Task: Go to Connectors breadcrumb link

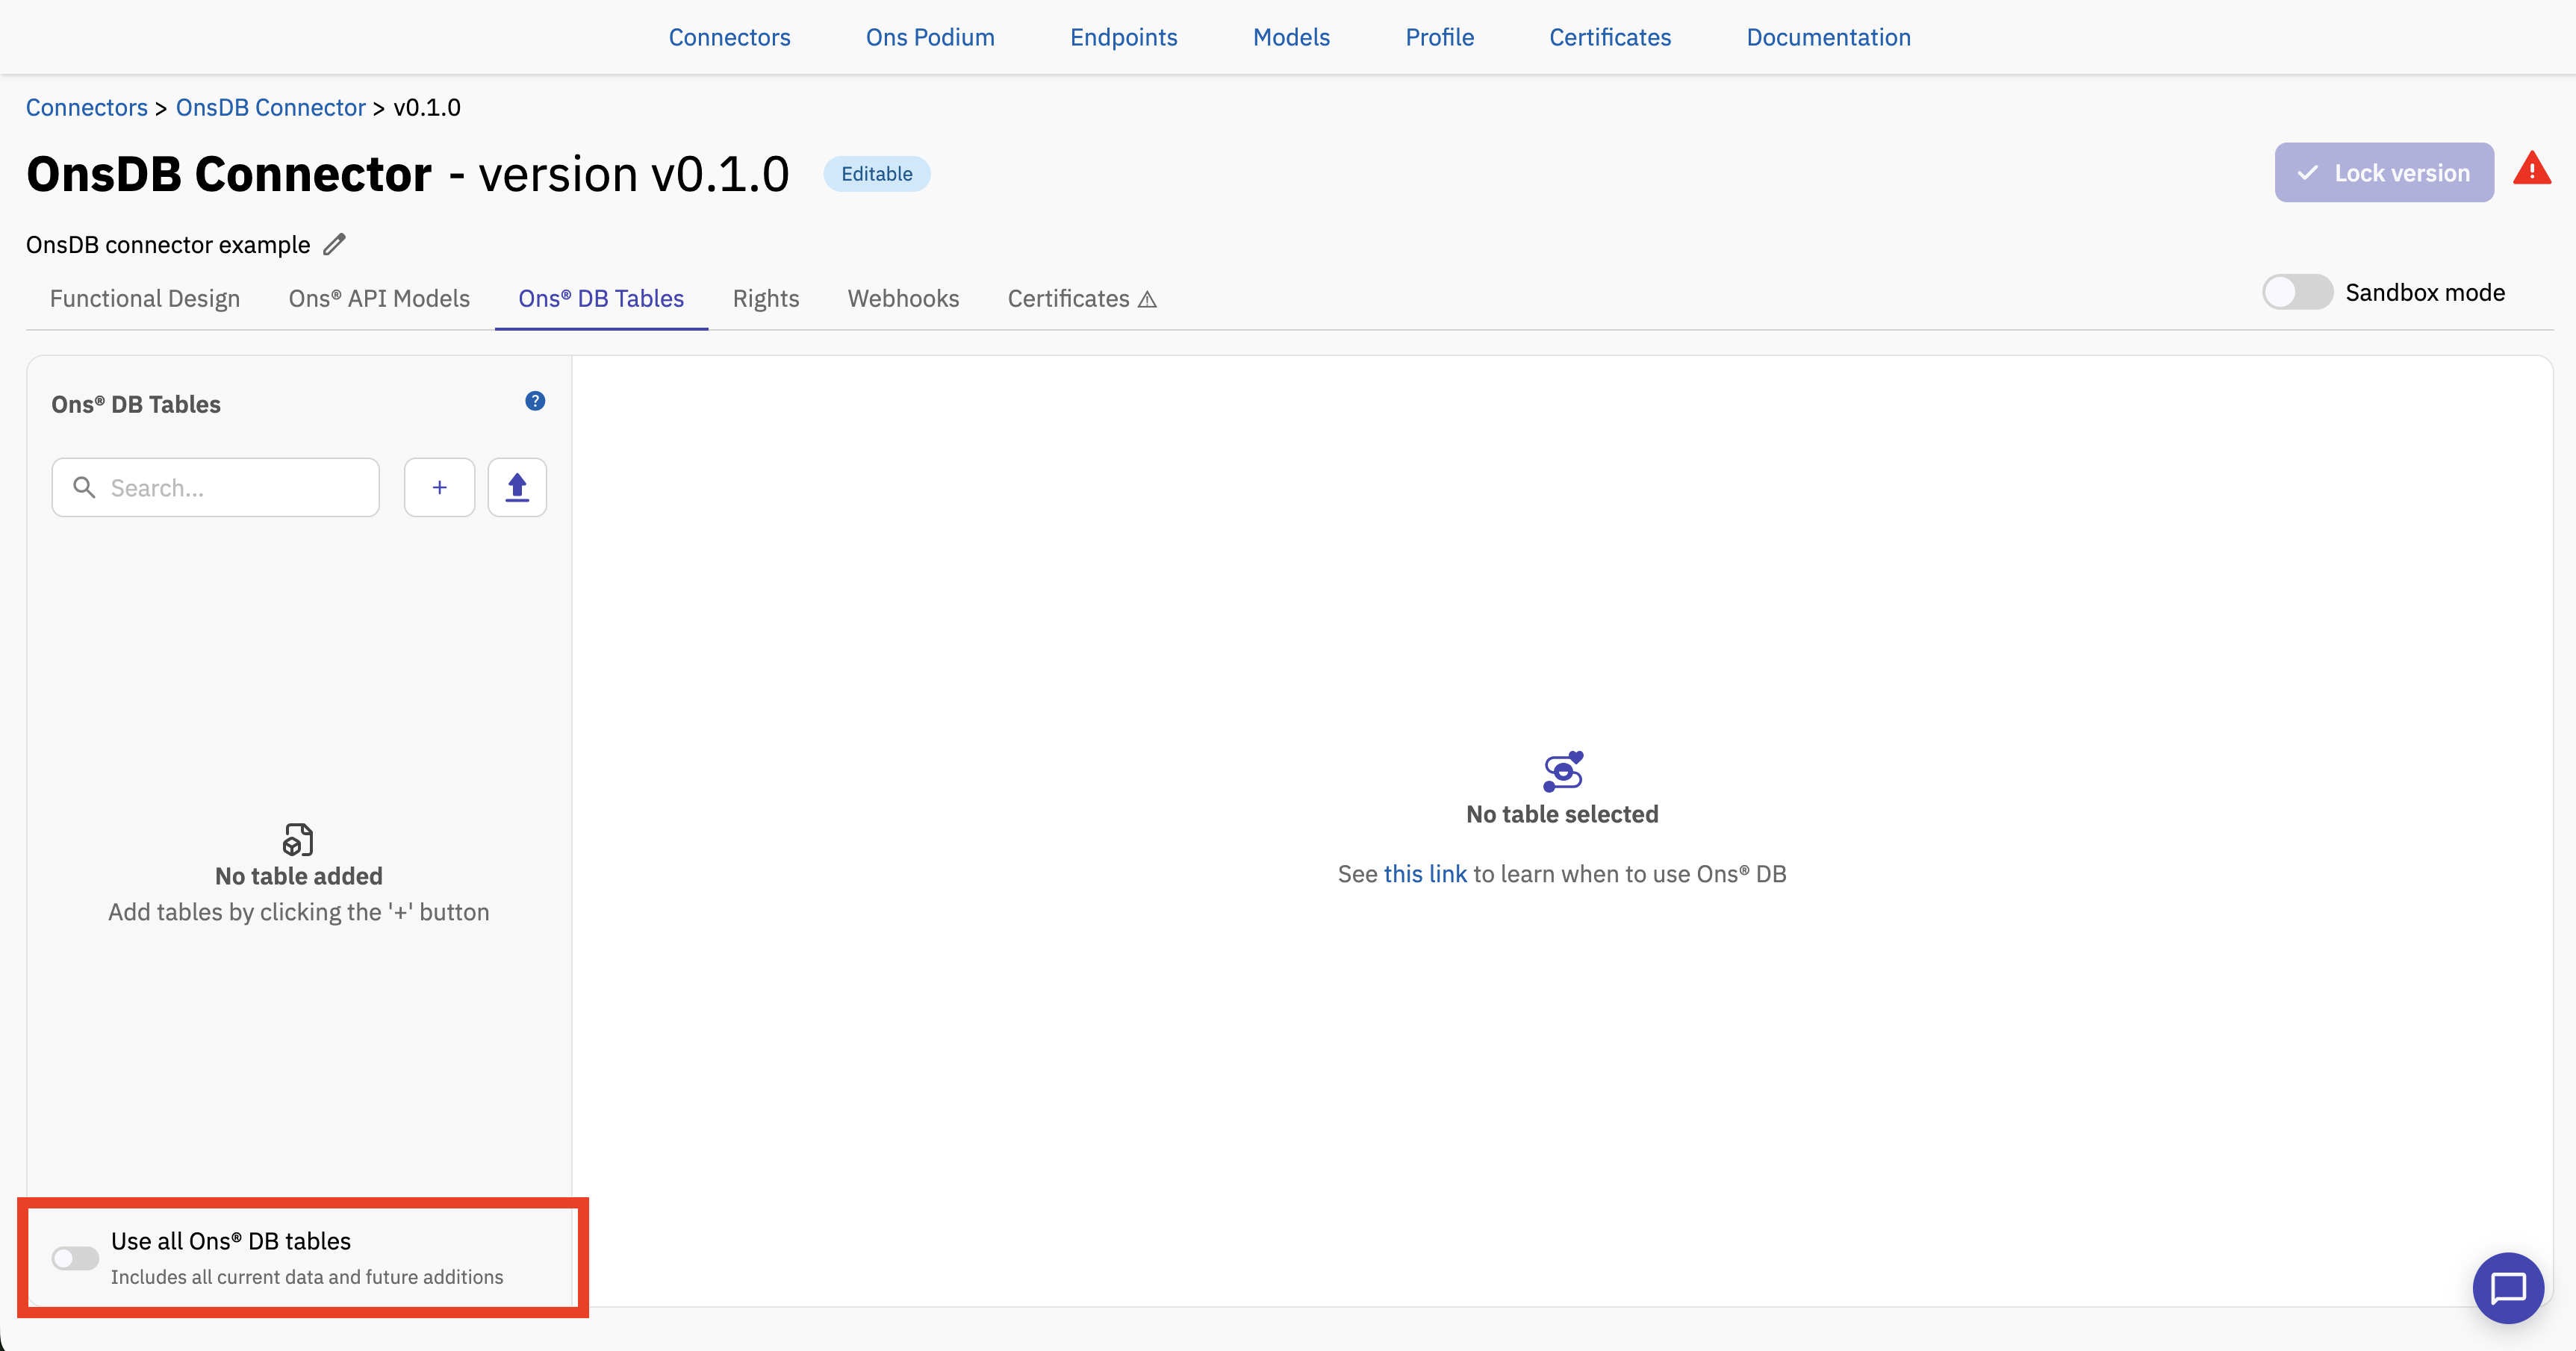Action: (87, 107)
